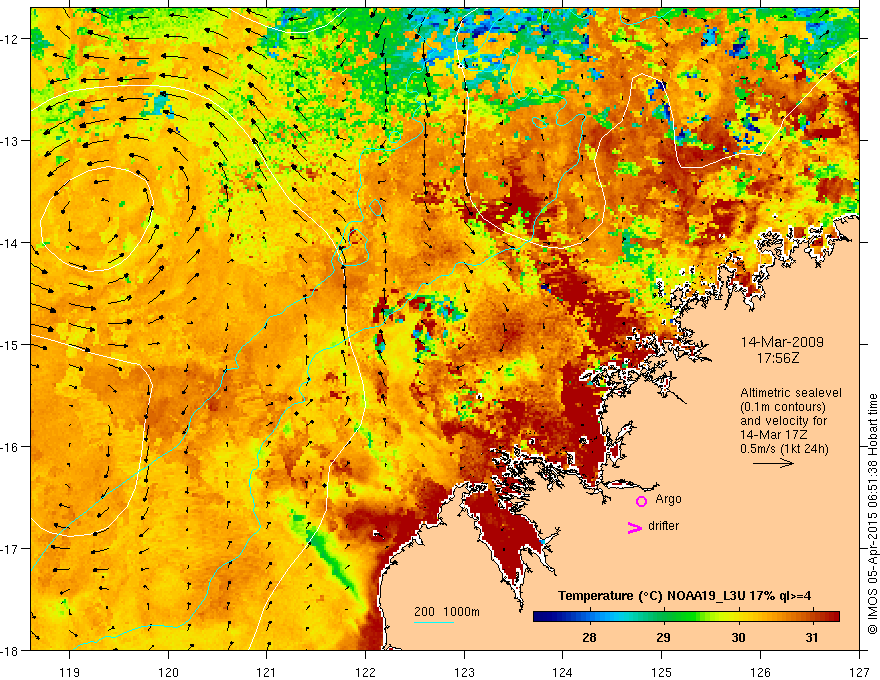Screen dimensions: 880x680
Task: Click the magenta Argo circle legend symbol
Action: point(641,501)
